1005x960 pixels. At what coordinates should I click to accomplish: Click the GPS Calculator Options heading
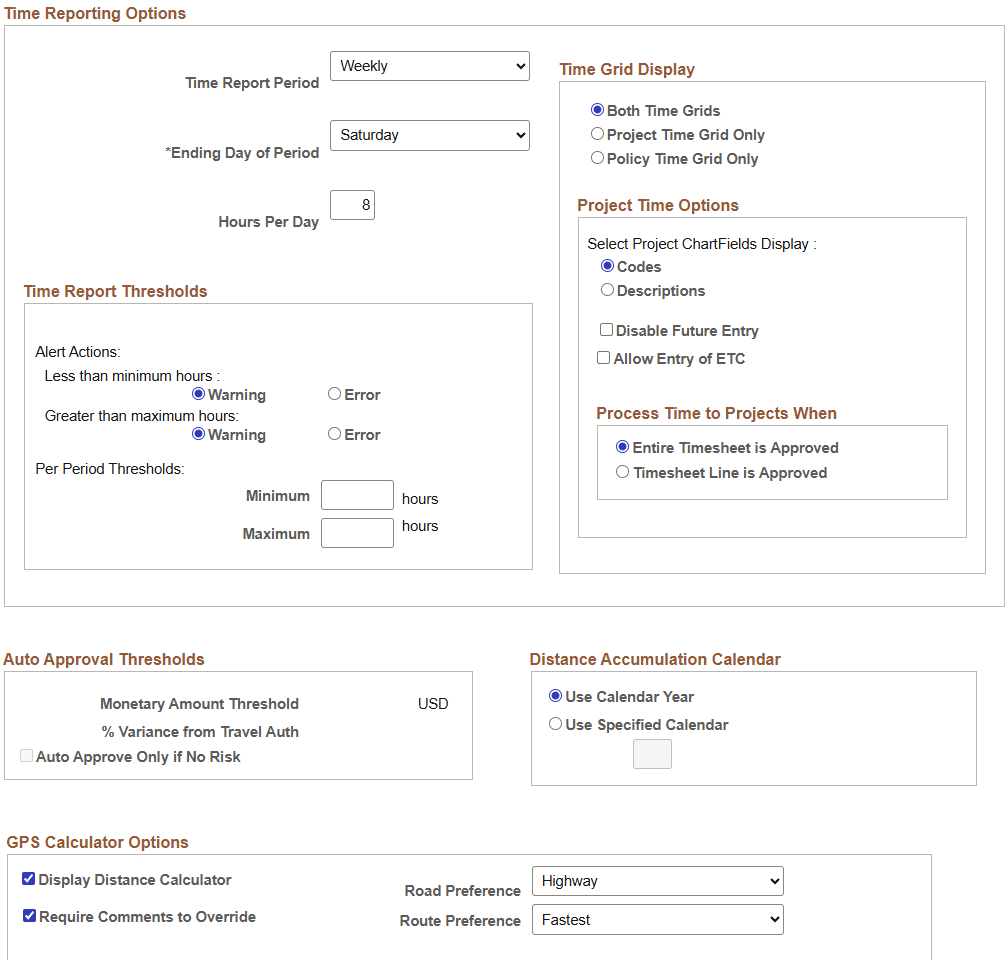tap(97, 842)
